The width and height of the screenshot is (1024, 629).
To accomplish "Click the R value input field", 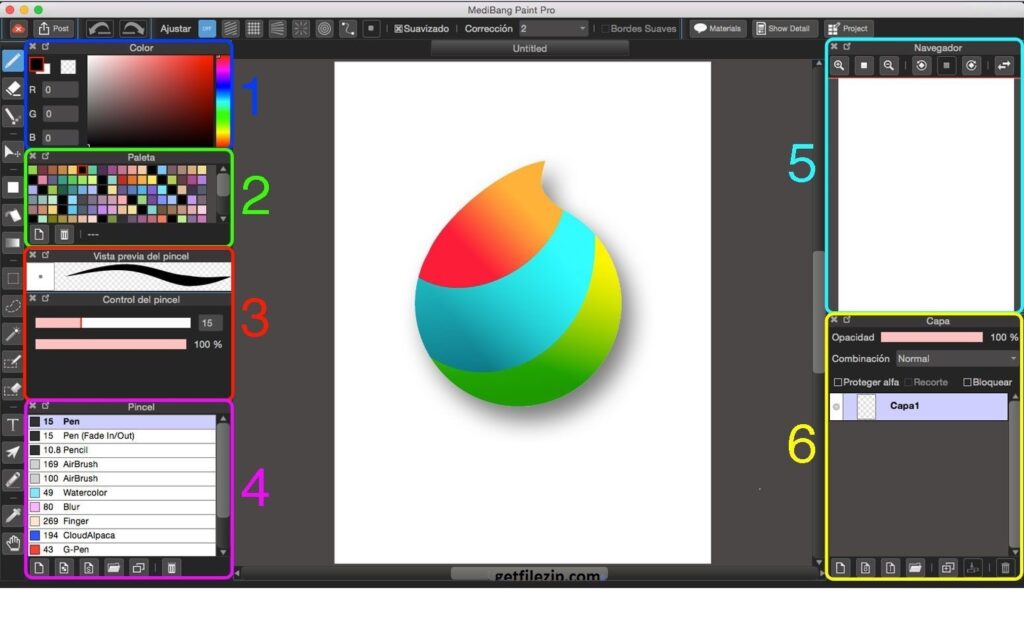I will [60, 89].
